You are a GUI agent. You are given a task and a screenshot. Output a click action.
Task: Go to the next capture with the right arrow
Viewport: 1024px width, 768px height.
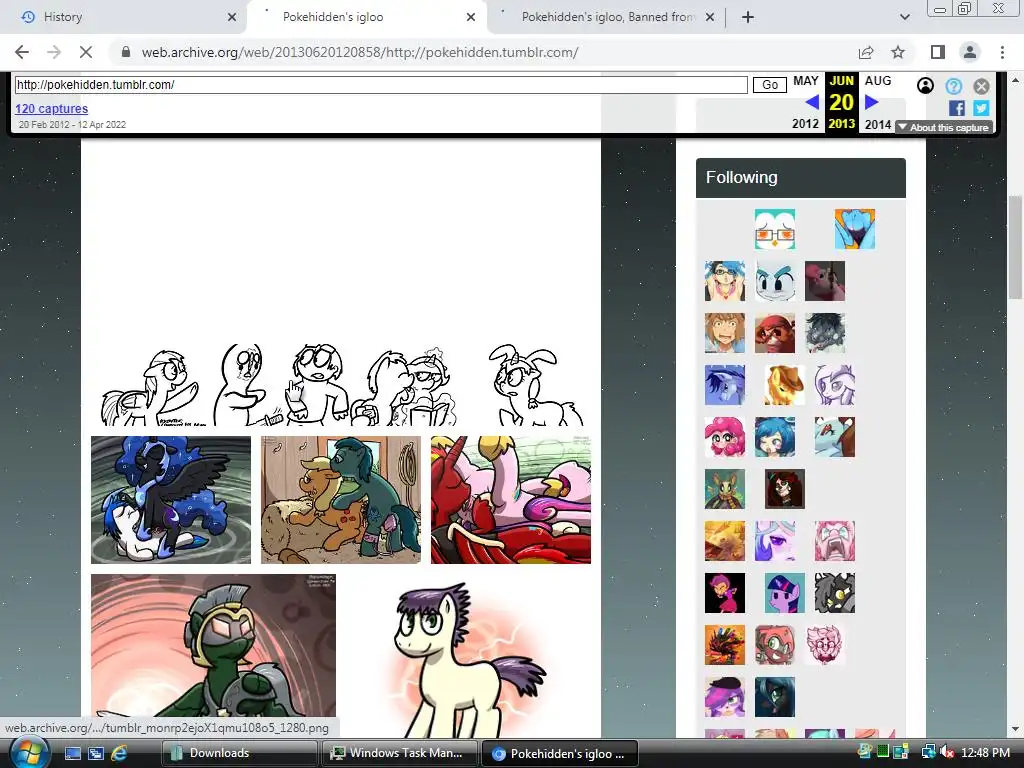(871, 102)
